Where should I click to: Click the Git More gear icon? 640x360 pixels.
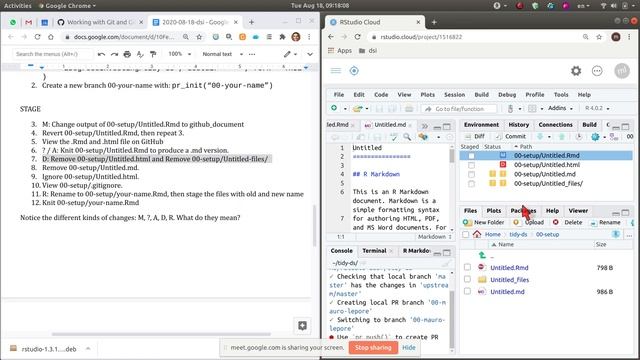tap(595, 137)
